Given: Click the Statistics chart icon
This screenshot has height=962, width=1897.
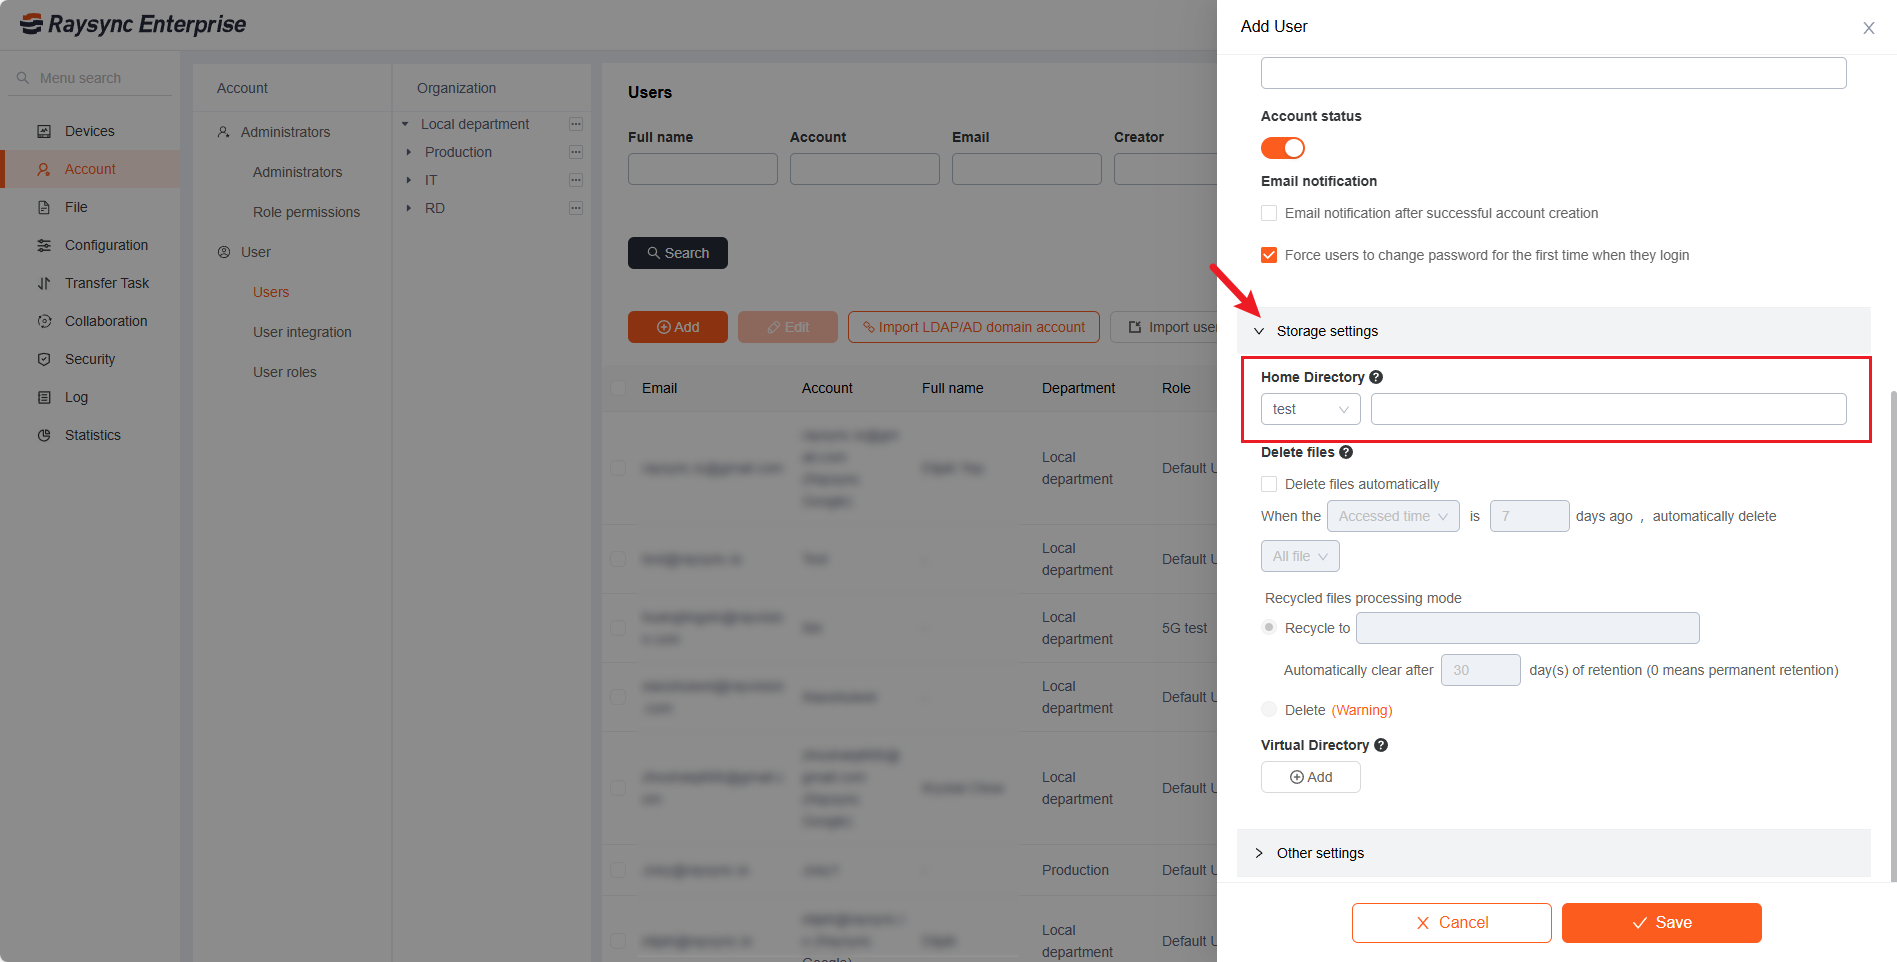Looking at the screenshot, I should [x=44, y=435].
